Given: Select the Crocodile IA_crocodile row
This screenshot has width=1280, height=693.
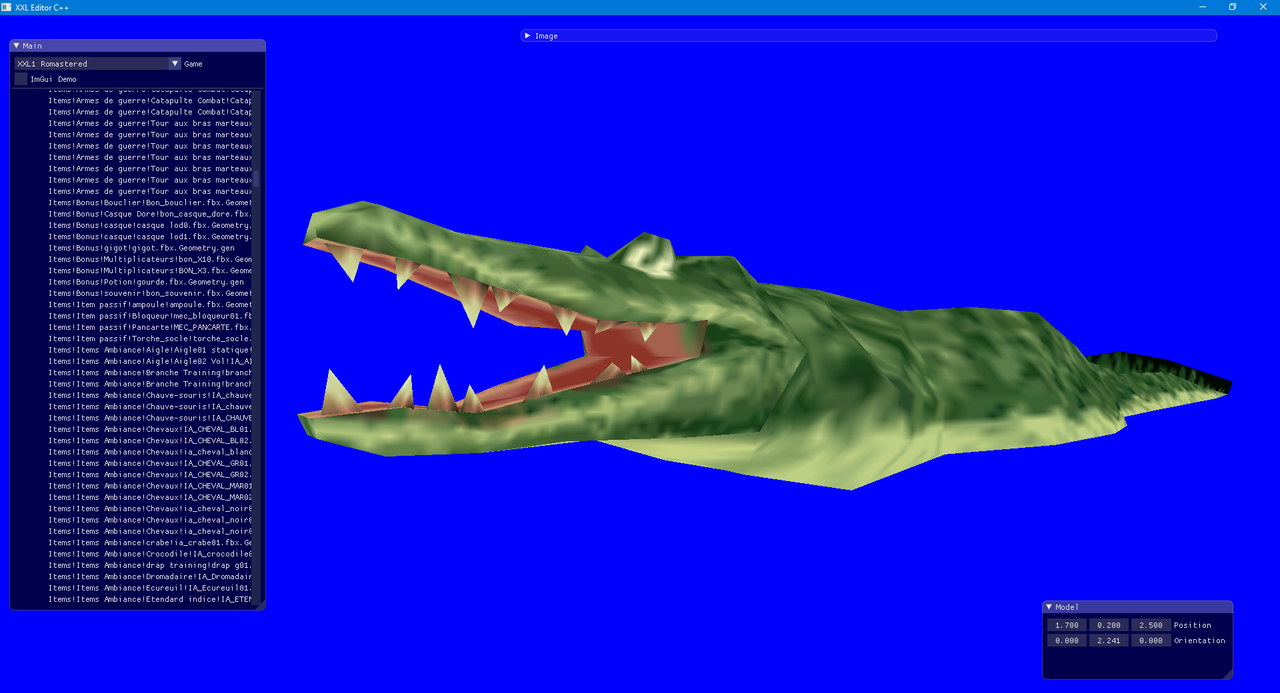Looking at the screenshot, I should (150, 554).
